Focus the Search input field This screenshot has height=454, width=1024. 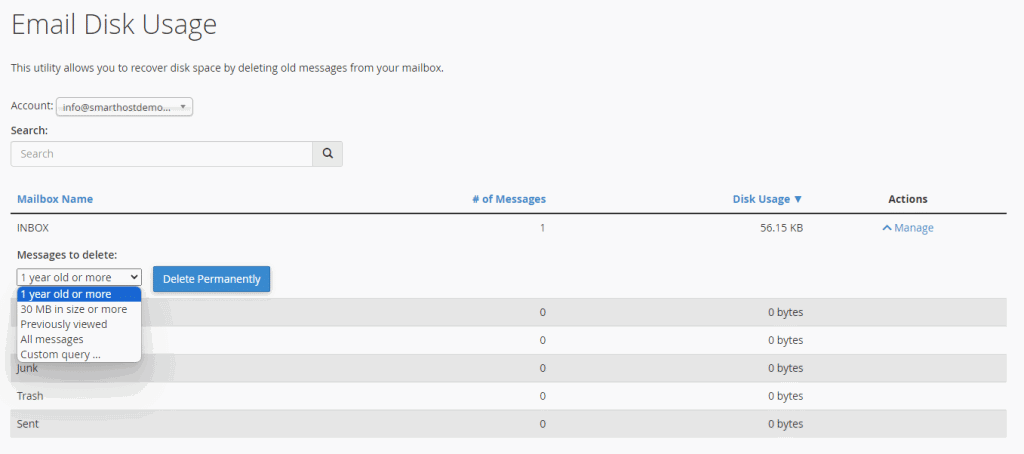click(x=162, y=154)
